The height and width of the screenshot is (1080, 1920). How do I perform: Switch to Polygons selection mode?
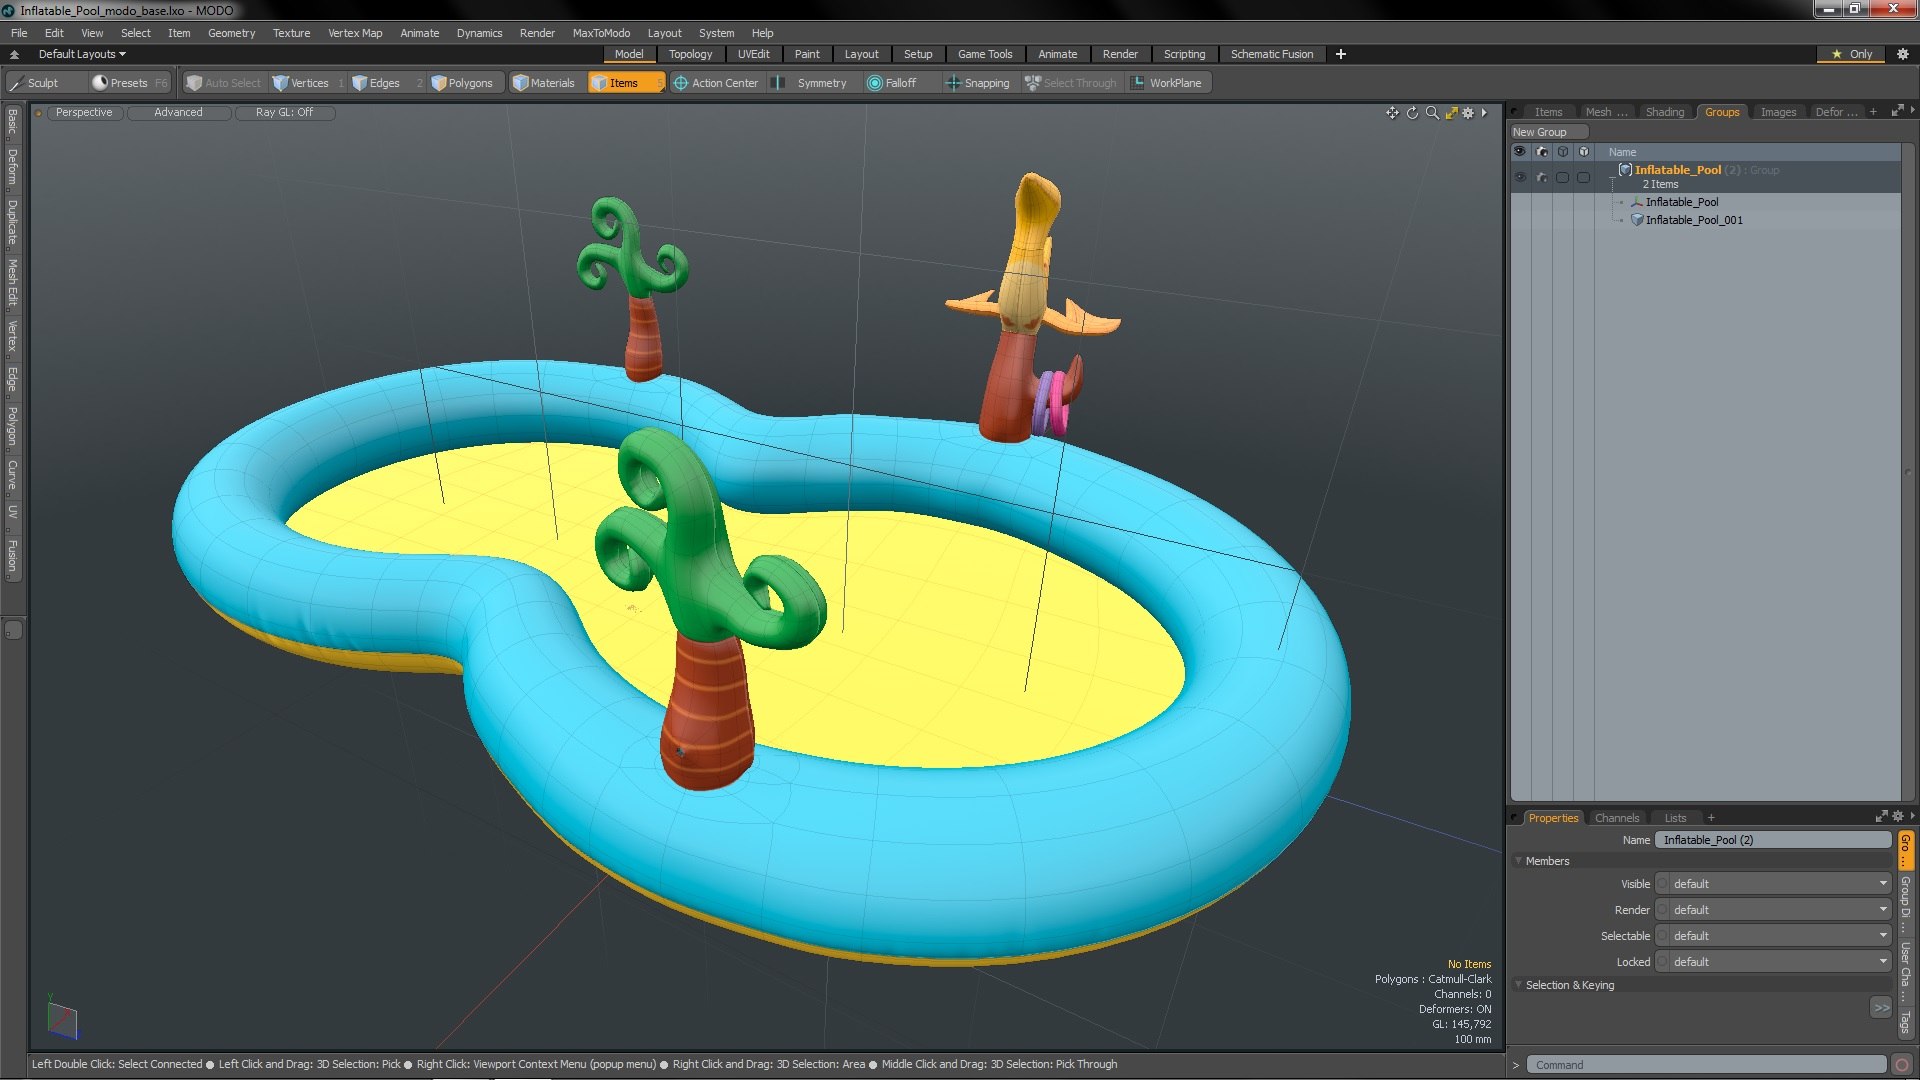pos(462,83)
